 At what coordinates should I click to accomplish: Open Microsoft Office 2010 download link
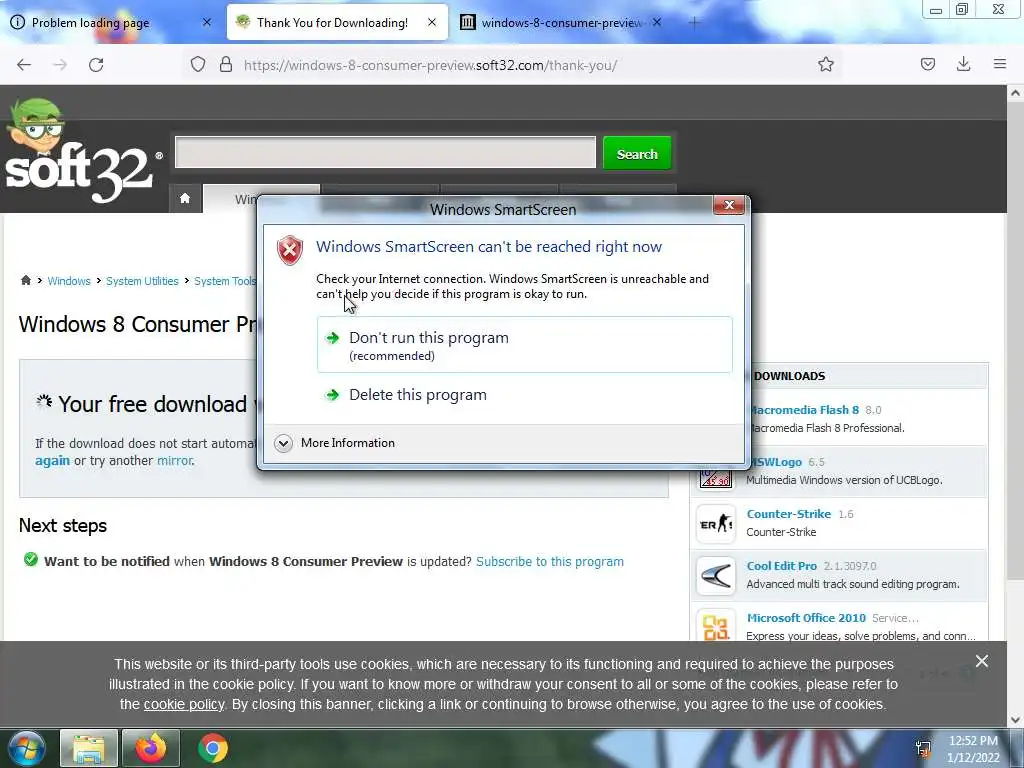coord(806,618)
